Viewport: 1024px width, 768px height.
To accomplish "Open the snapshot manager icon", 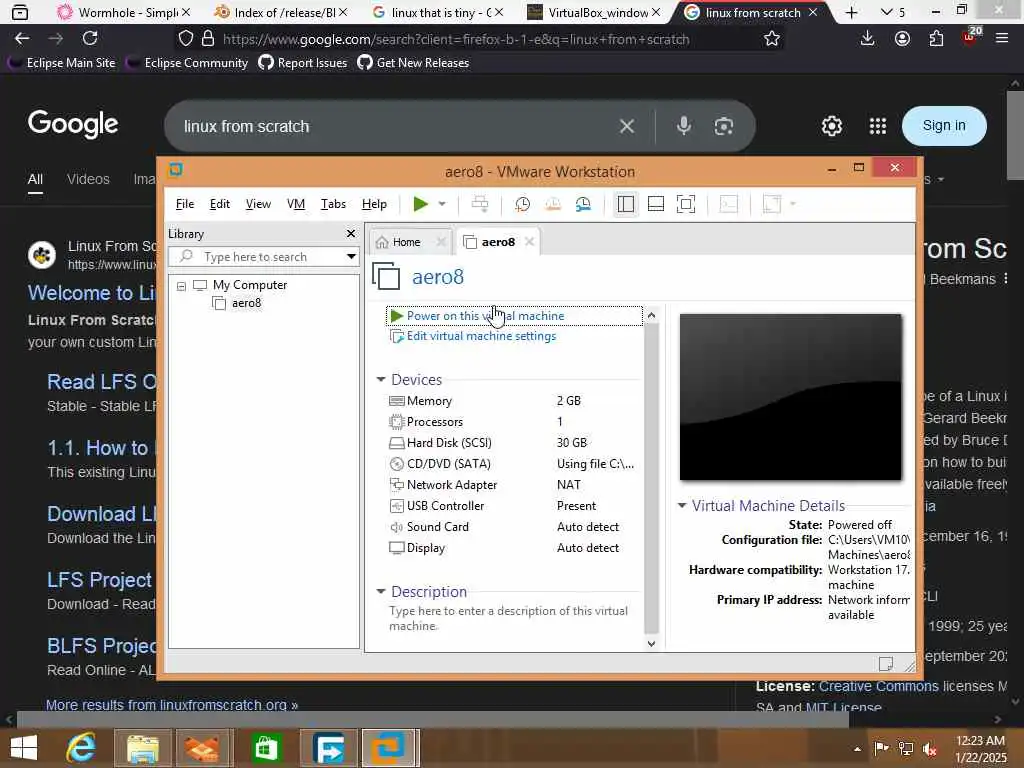I will (x=583, y=204).
